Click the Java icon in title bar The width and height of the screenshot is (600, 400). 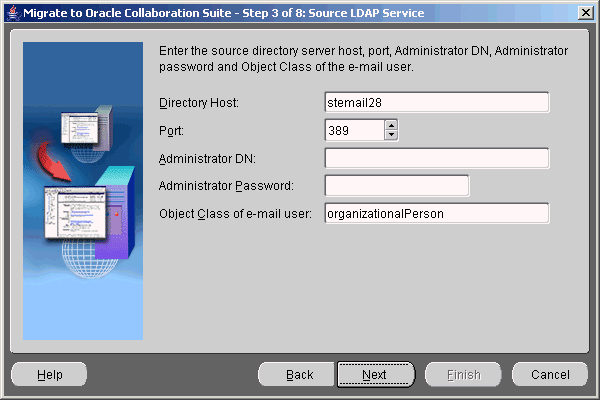click(x=13, y=13)
